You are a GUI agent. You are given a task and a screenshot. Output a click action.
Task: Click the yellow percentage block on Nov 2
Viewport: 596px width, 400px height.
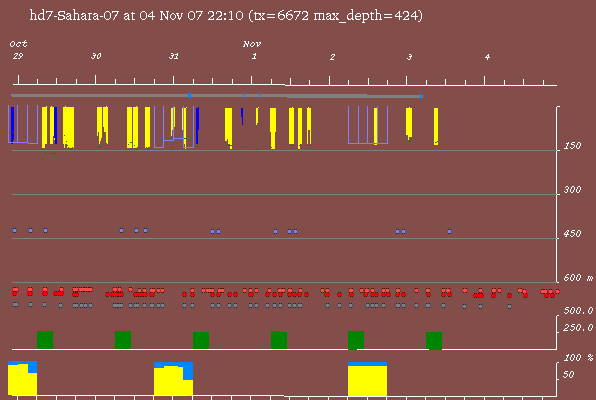367,381
